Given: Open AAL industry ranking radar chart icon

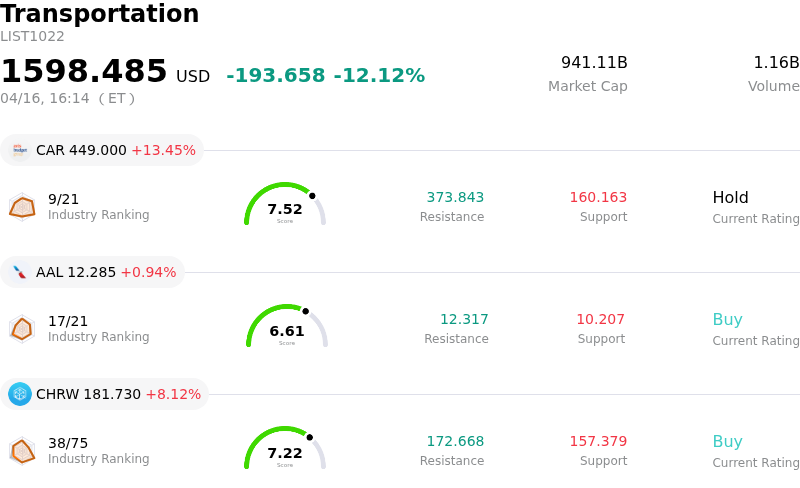Looking at the screenshot, I should pos(22,328).
